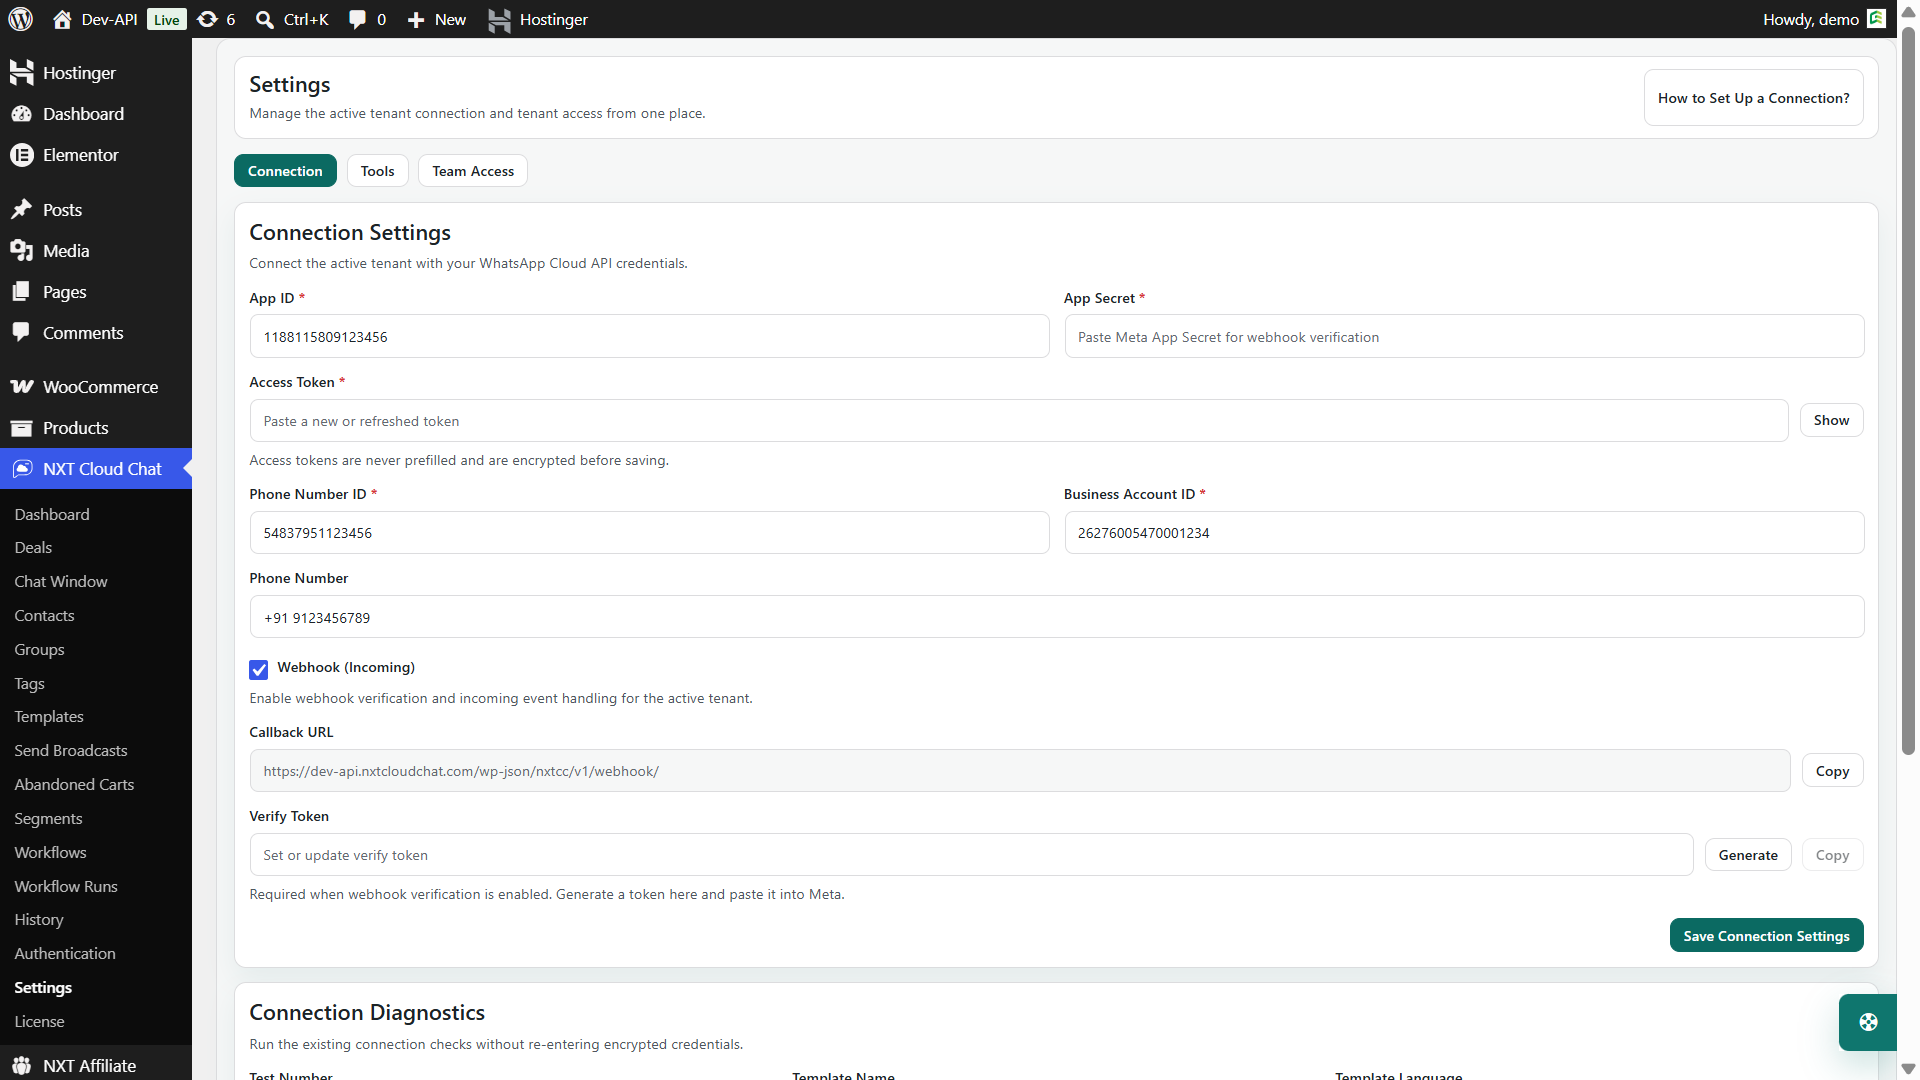Open Send Broadcasts submenu item
This screenshot has height=1080, width=1920.
pyautogui.click(x=71, y=750)
